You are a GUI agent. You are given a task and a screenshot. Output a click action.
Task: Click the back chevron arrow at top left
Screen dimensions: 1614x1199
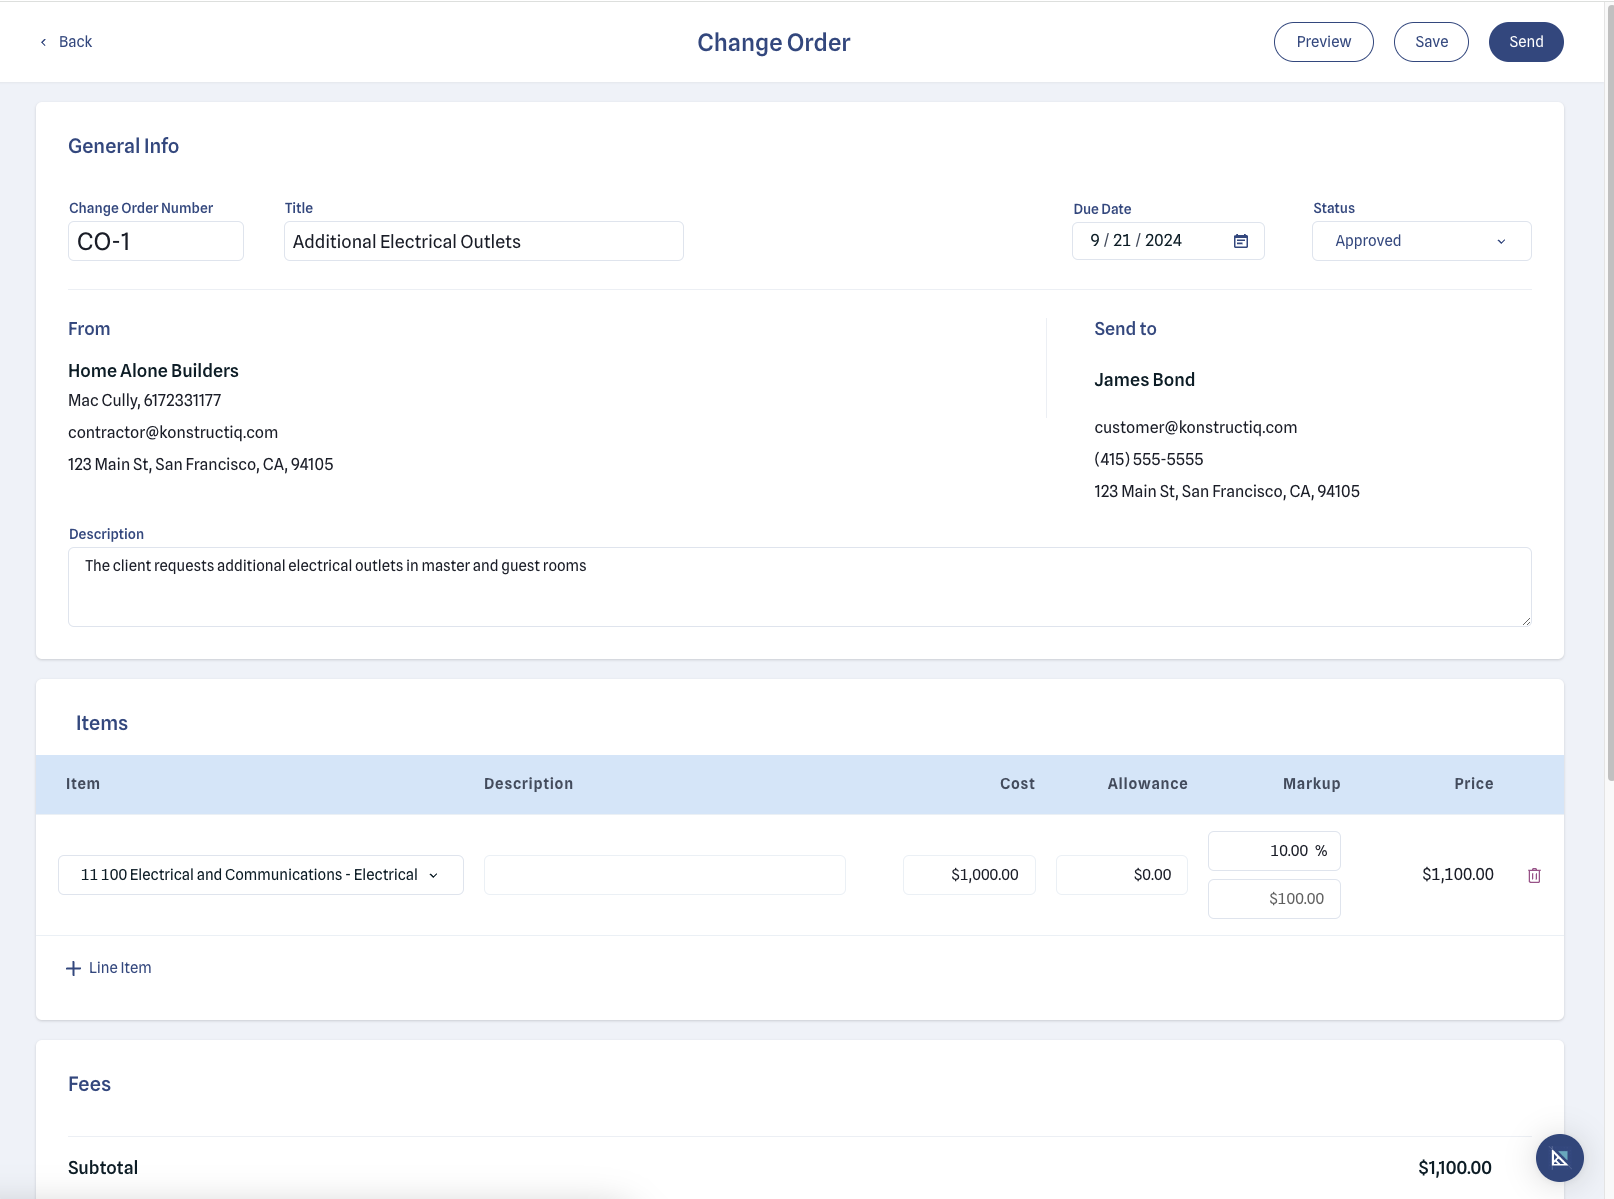coord(43,41)
